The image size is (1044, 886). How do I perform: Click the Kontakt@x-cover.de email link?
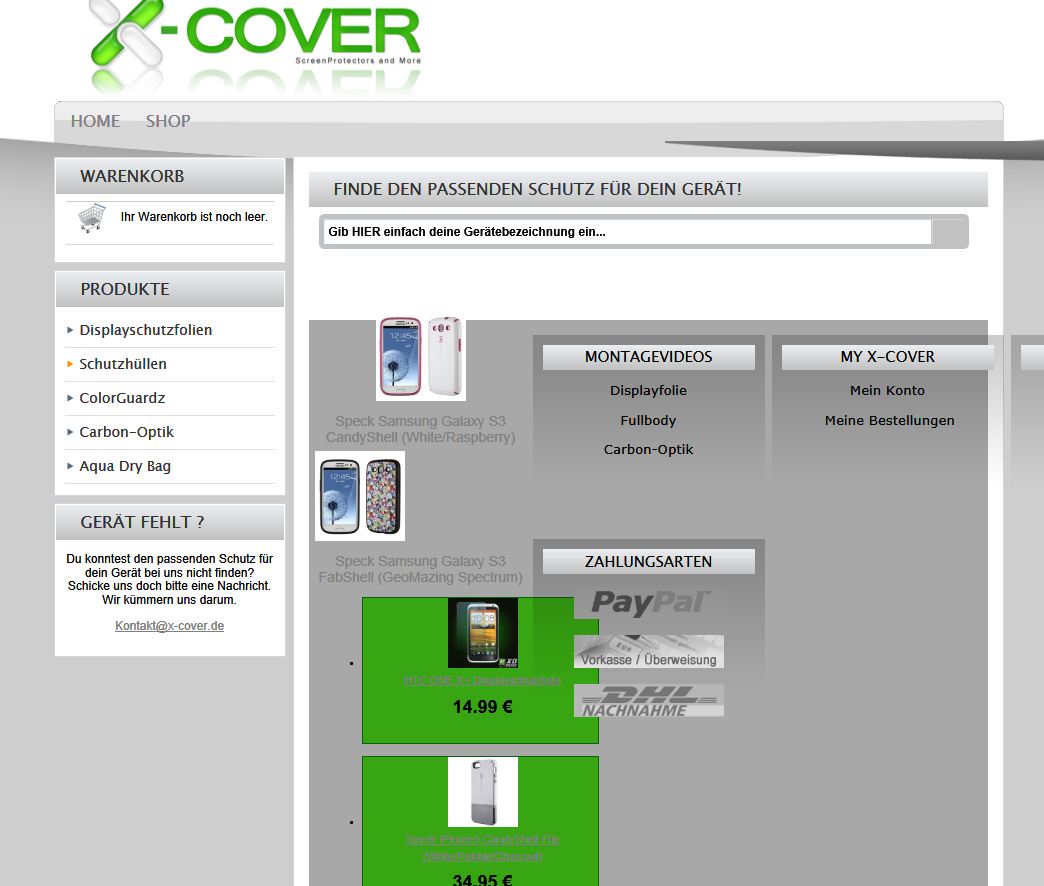pyautogui.click(x=169, y=626)
